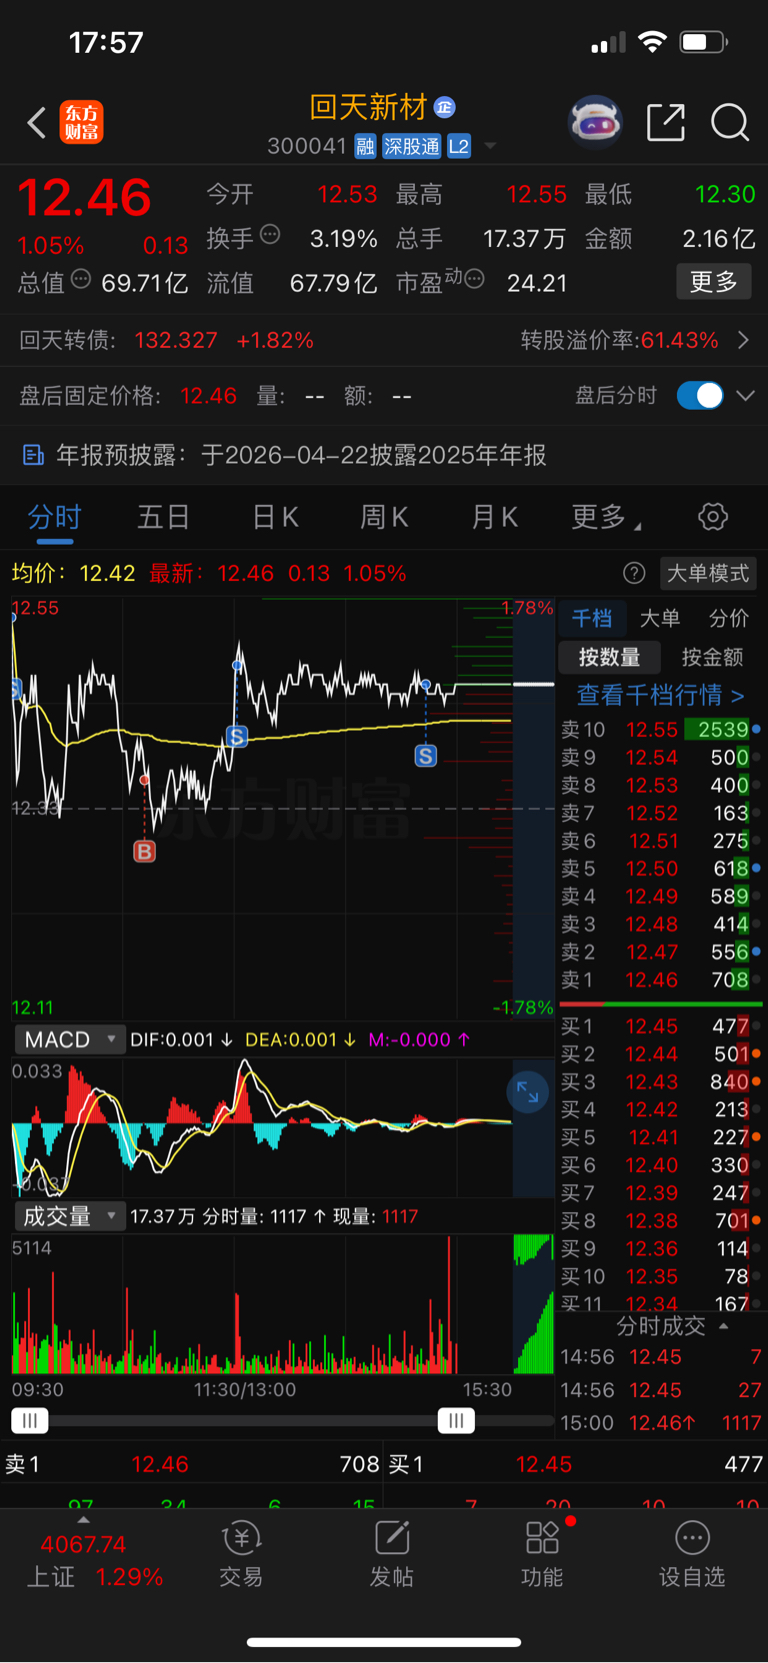
Task: Tap the info icon beside 总值
Action: (81, 279)
